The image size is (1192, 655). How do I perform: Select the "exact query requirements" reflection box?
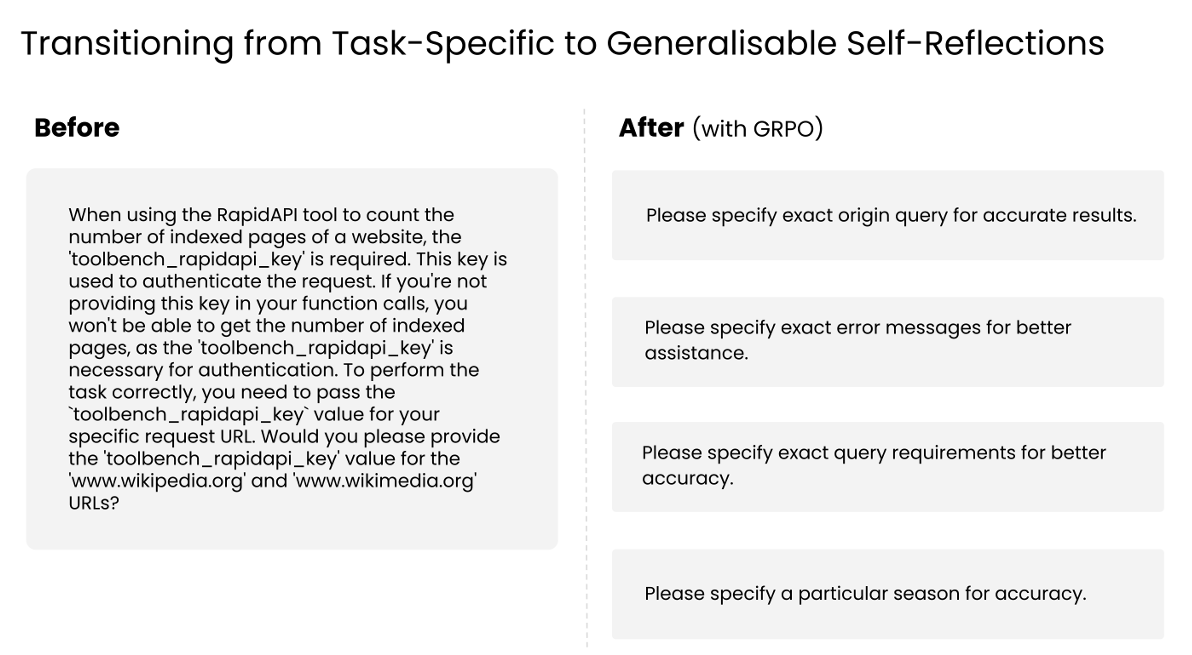pos(888,466)
